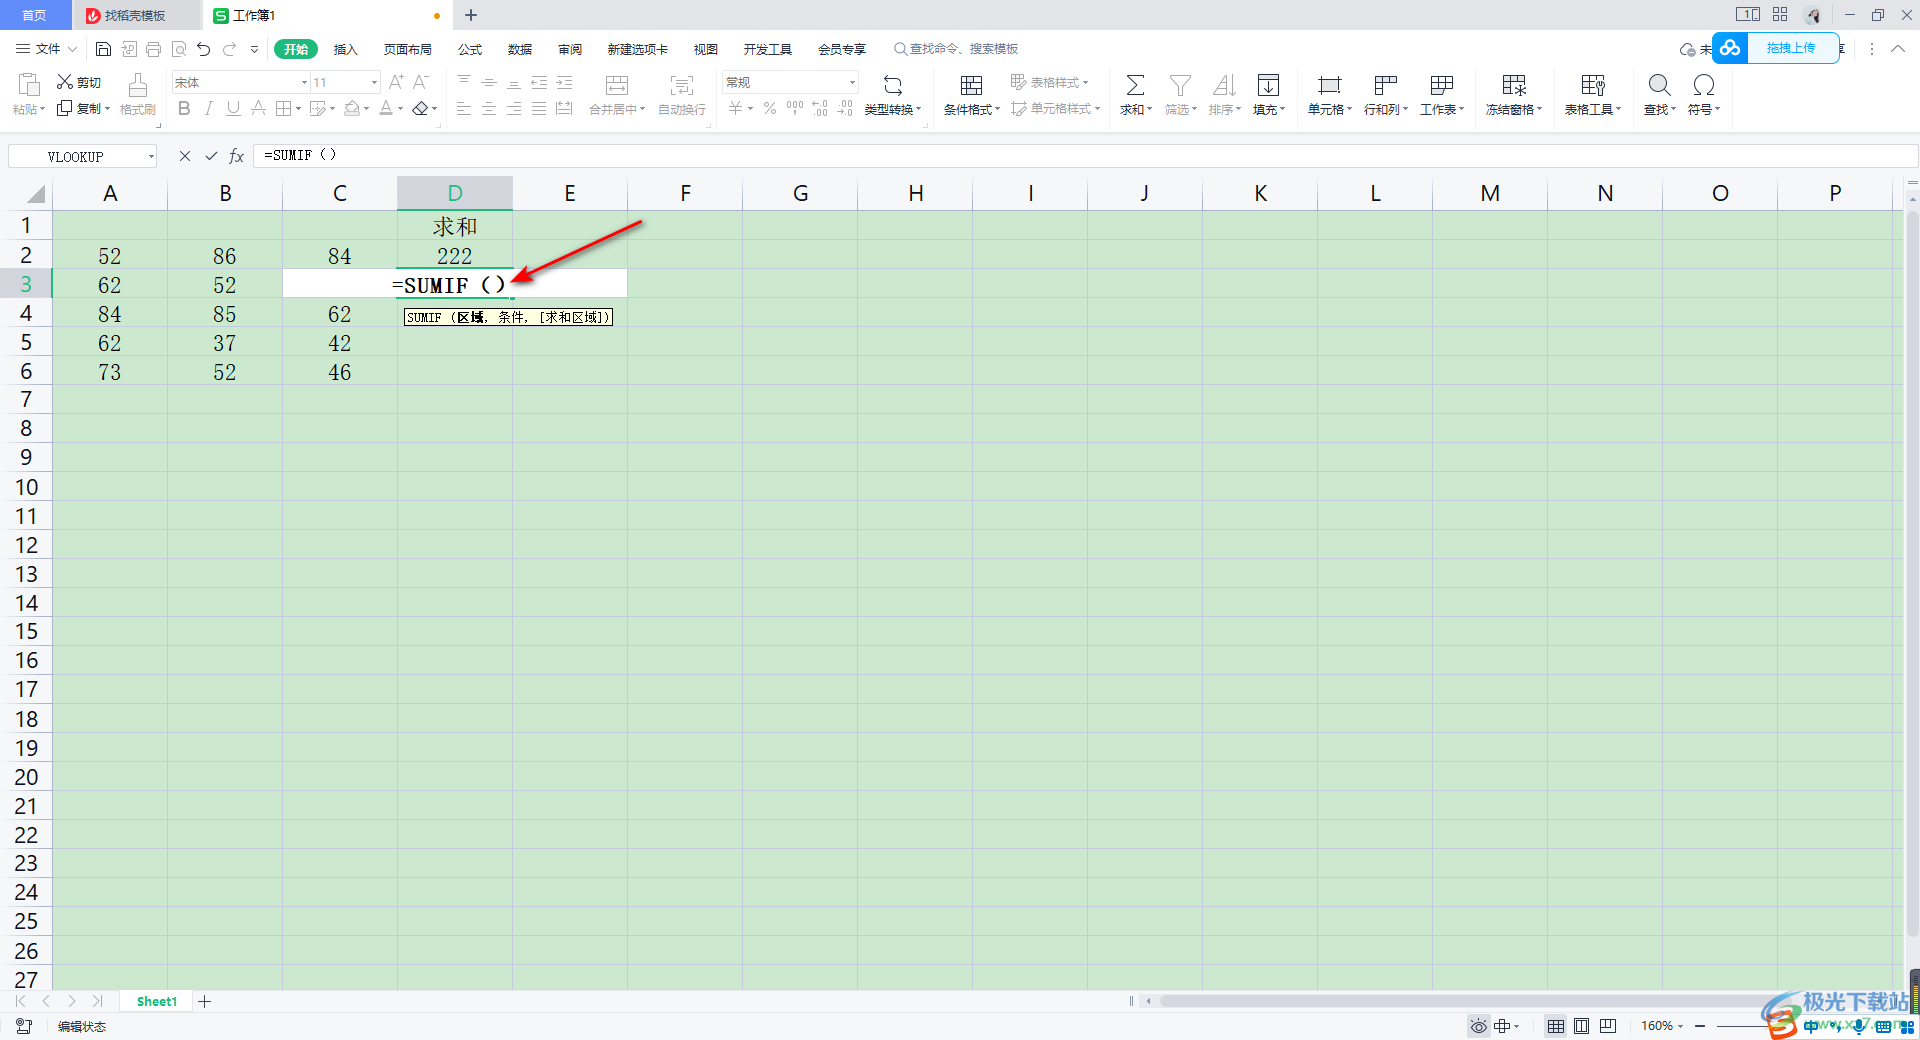Cancel the formula entry with X icon
This screenshot has height=1040, width=1920.
click(x=185, y=156)
